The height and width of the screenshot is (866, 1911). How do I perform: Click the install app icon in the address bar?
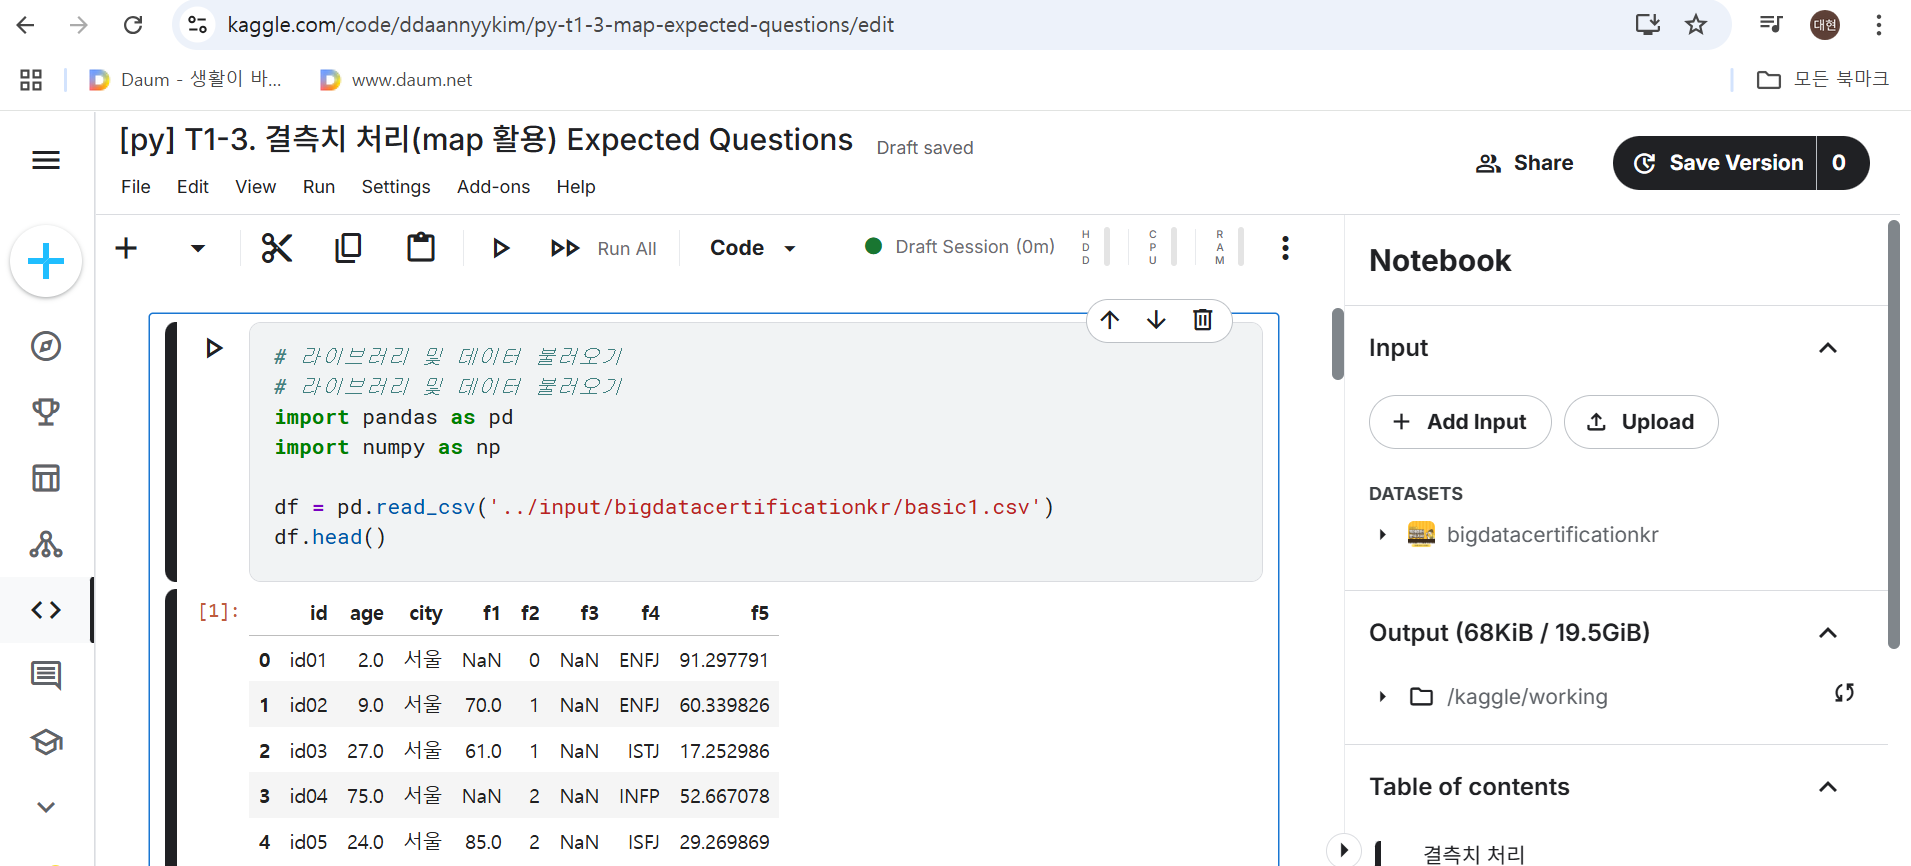1647,25
